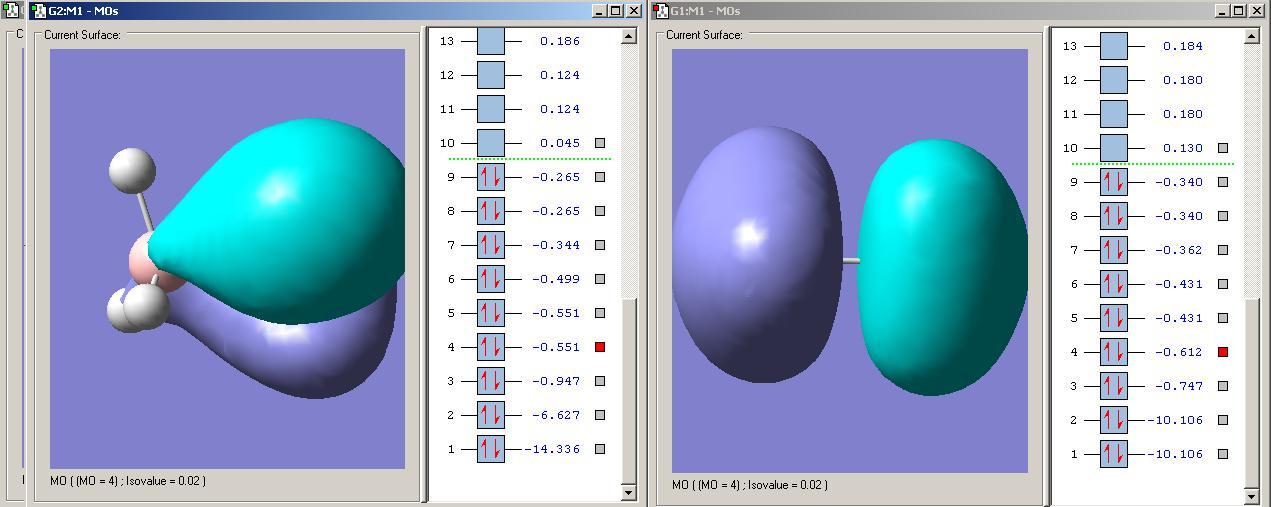Open G2:M1 window system menu icon

pos(39,11)
